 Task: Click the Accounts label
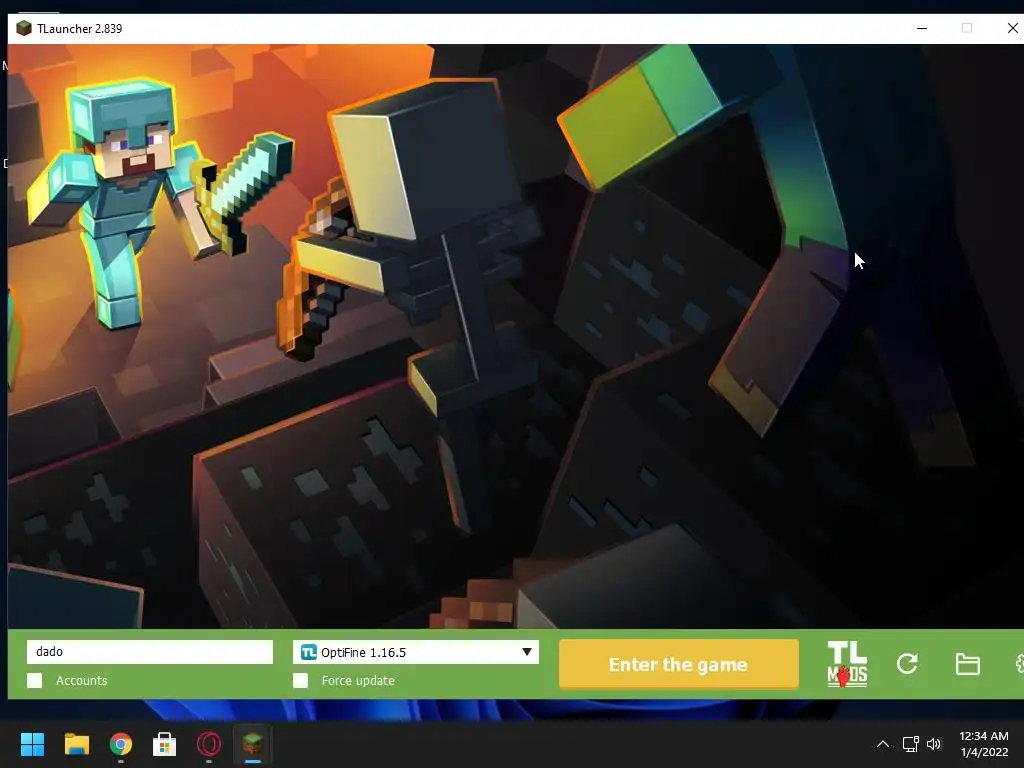point(82,680)
